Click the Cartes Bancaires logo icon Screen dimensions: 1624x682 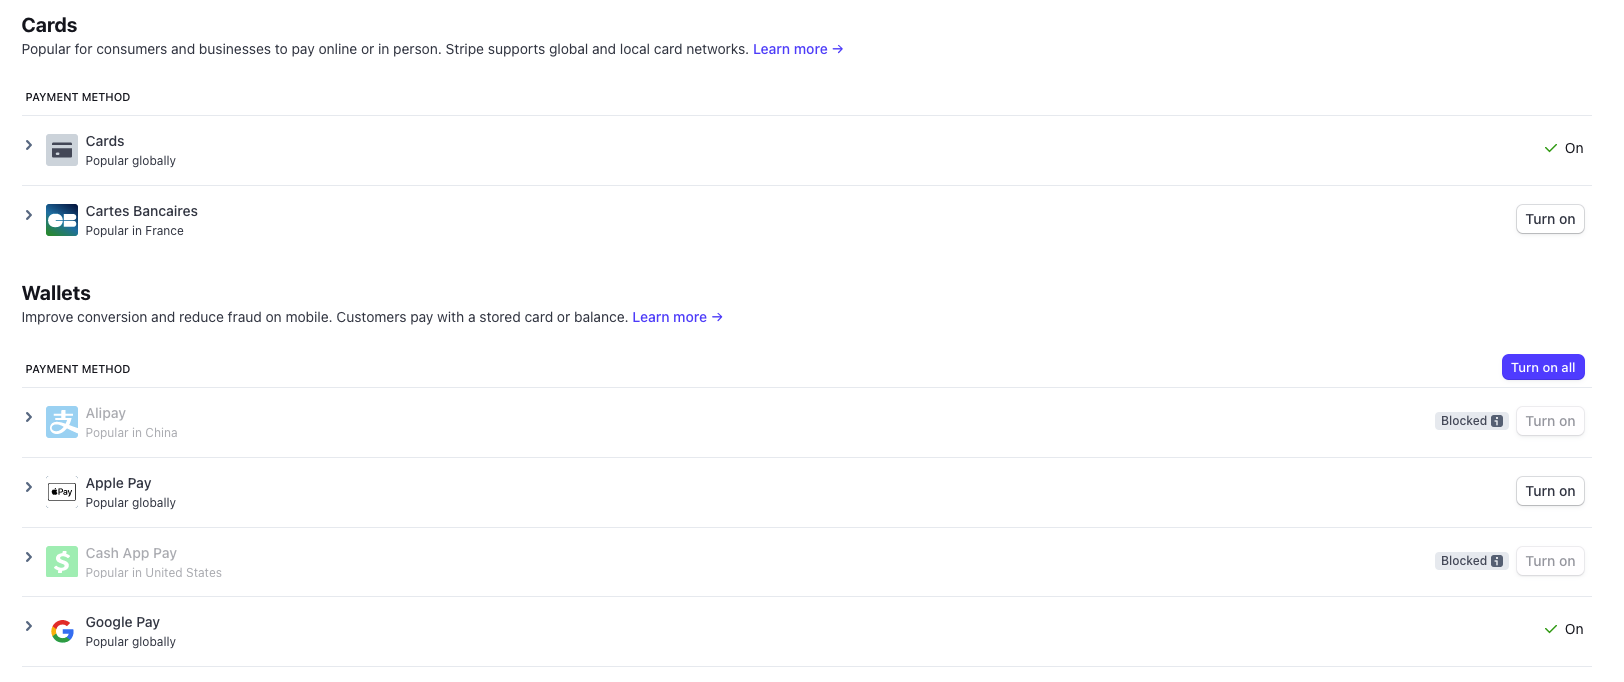tap(62, 220)
